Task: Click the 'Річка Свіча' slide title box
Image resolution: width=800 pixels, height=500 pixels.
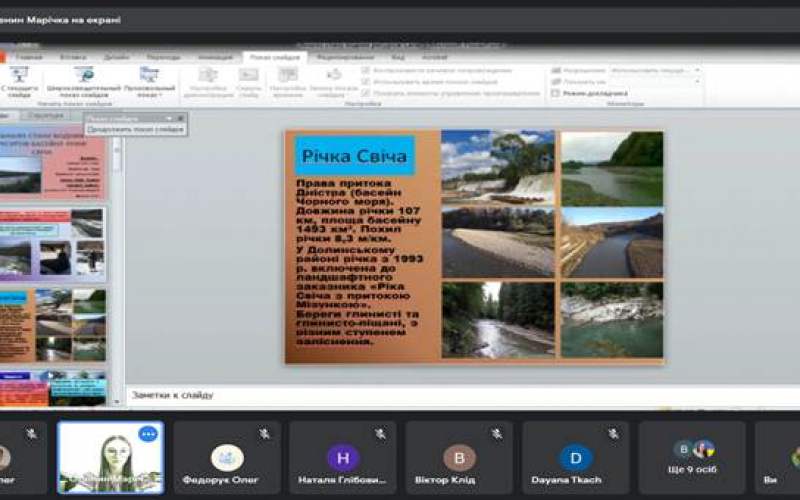Action: pos(355,156)
